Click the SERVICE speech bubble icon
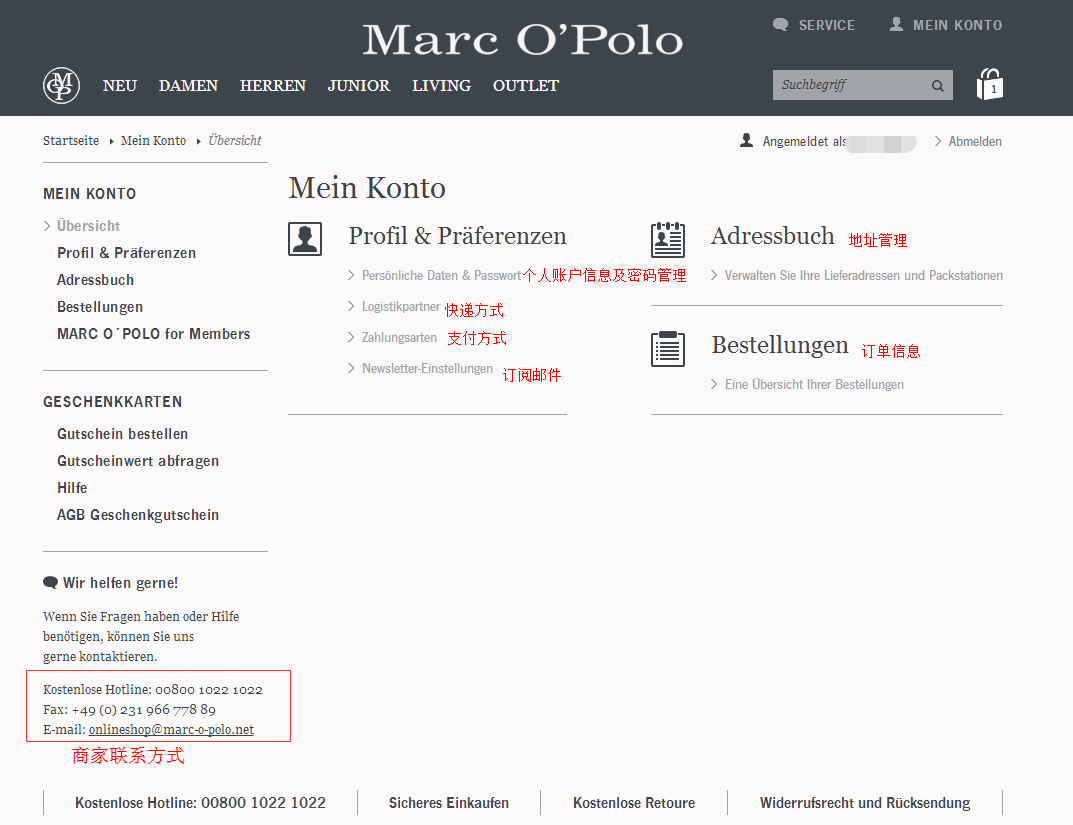This screenshot has height=825, width=1073. [x=781, y=25]
